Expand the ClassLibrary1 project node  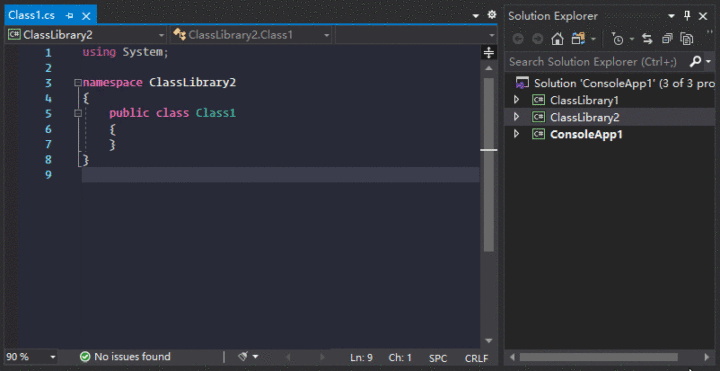pyautogui.click(x=516, y=100)
